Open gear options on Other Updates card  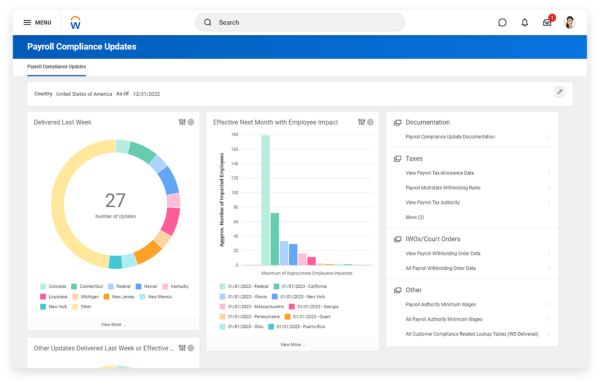(x=191, y=348)
